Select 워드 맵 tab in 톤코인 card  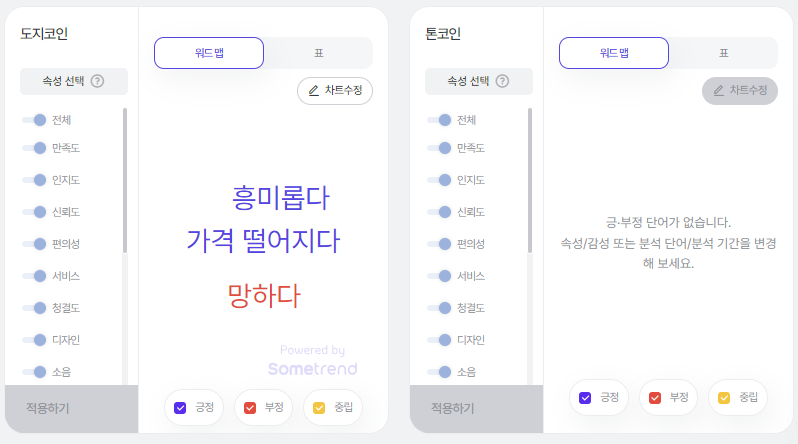(614, 53)
